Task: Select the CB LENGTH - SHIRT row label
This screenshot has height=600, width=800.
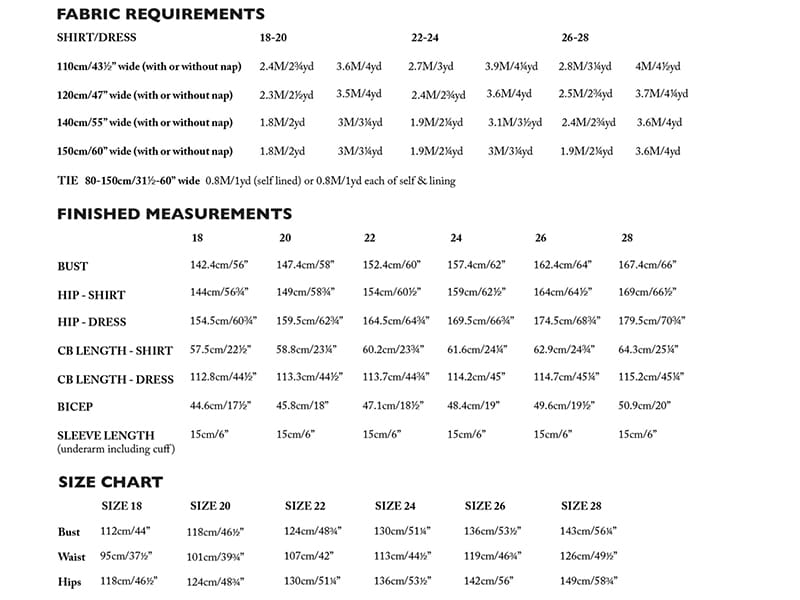Action: click(116, 351)
